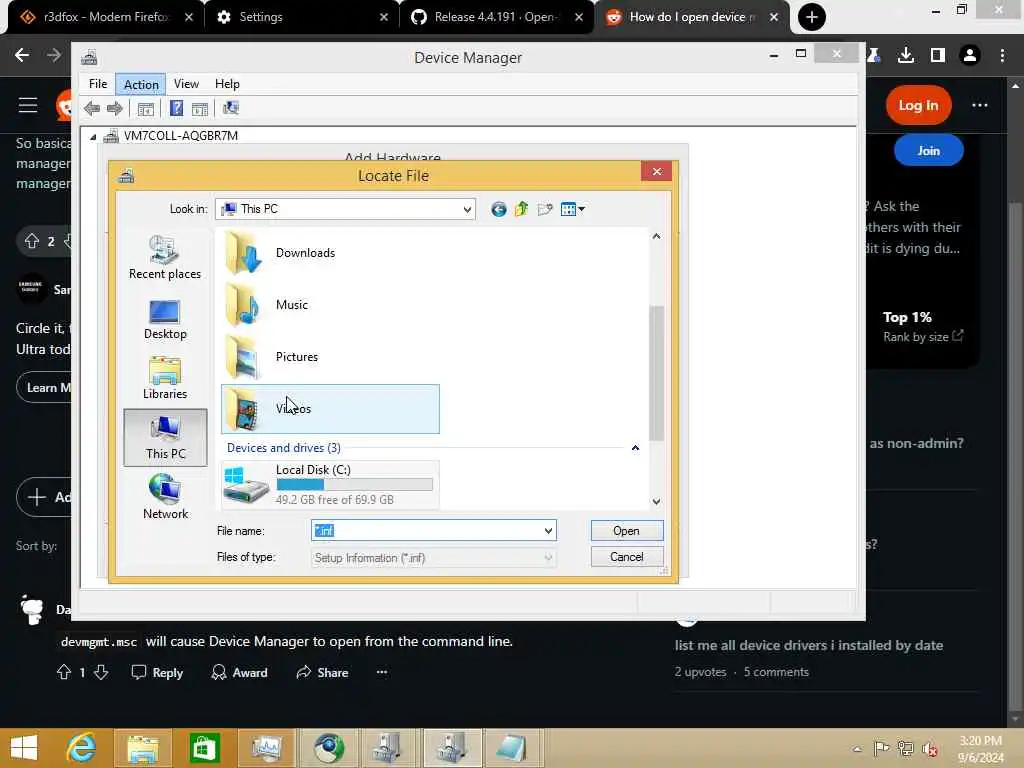The height and width of the screenshot is (768, 1024).
Task: Click browser profile avatar icon
Action: pyautogui.click(x=970, y=56)
